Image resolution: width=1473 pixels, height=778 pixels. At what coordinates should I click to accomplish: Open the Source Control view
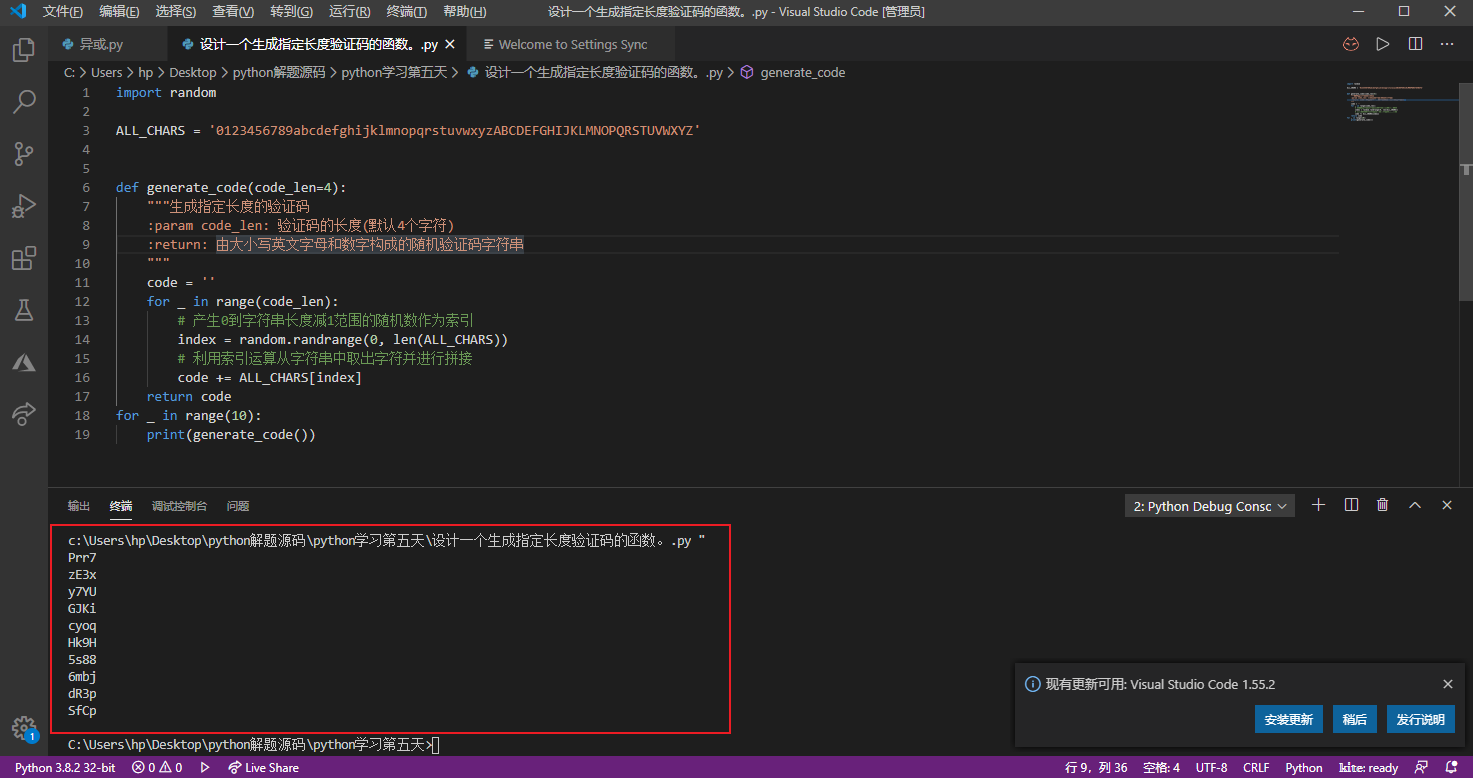(23, 154)
